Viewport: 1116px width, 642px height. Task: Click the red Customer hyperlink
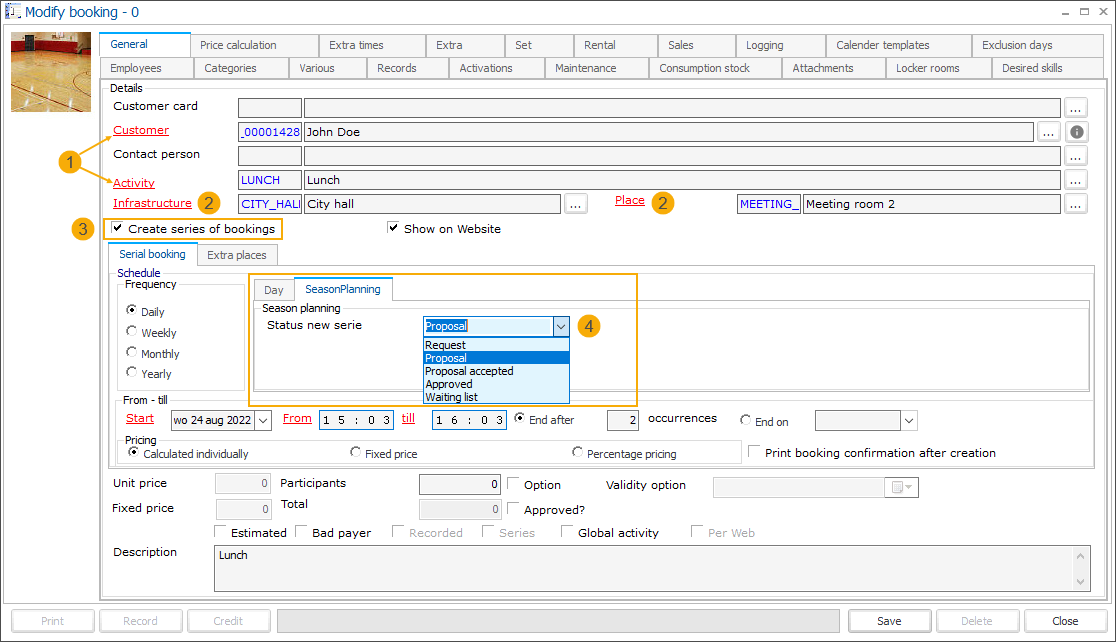[140, 130]
